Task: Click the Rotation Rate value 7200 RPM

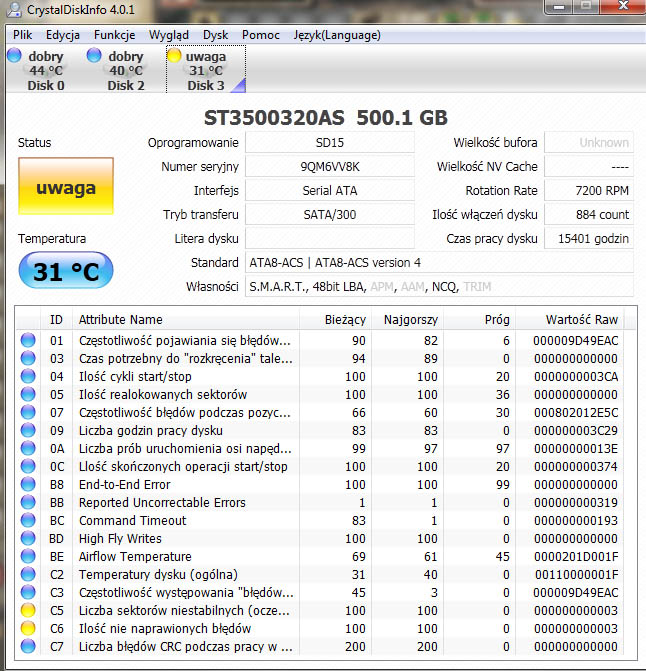Action: point(589,190)
